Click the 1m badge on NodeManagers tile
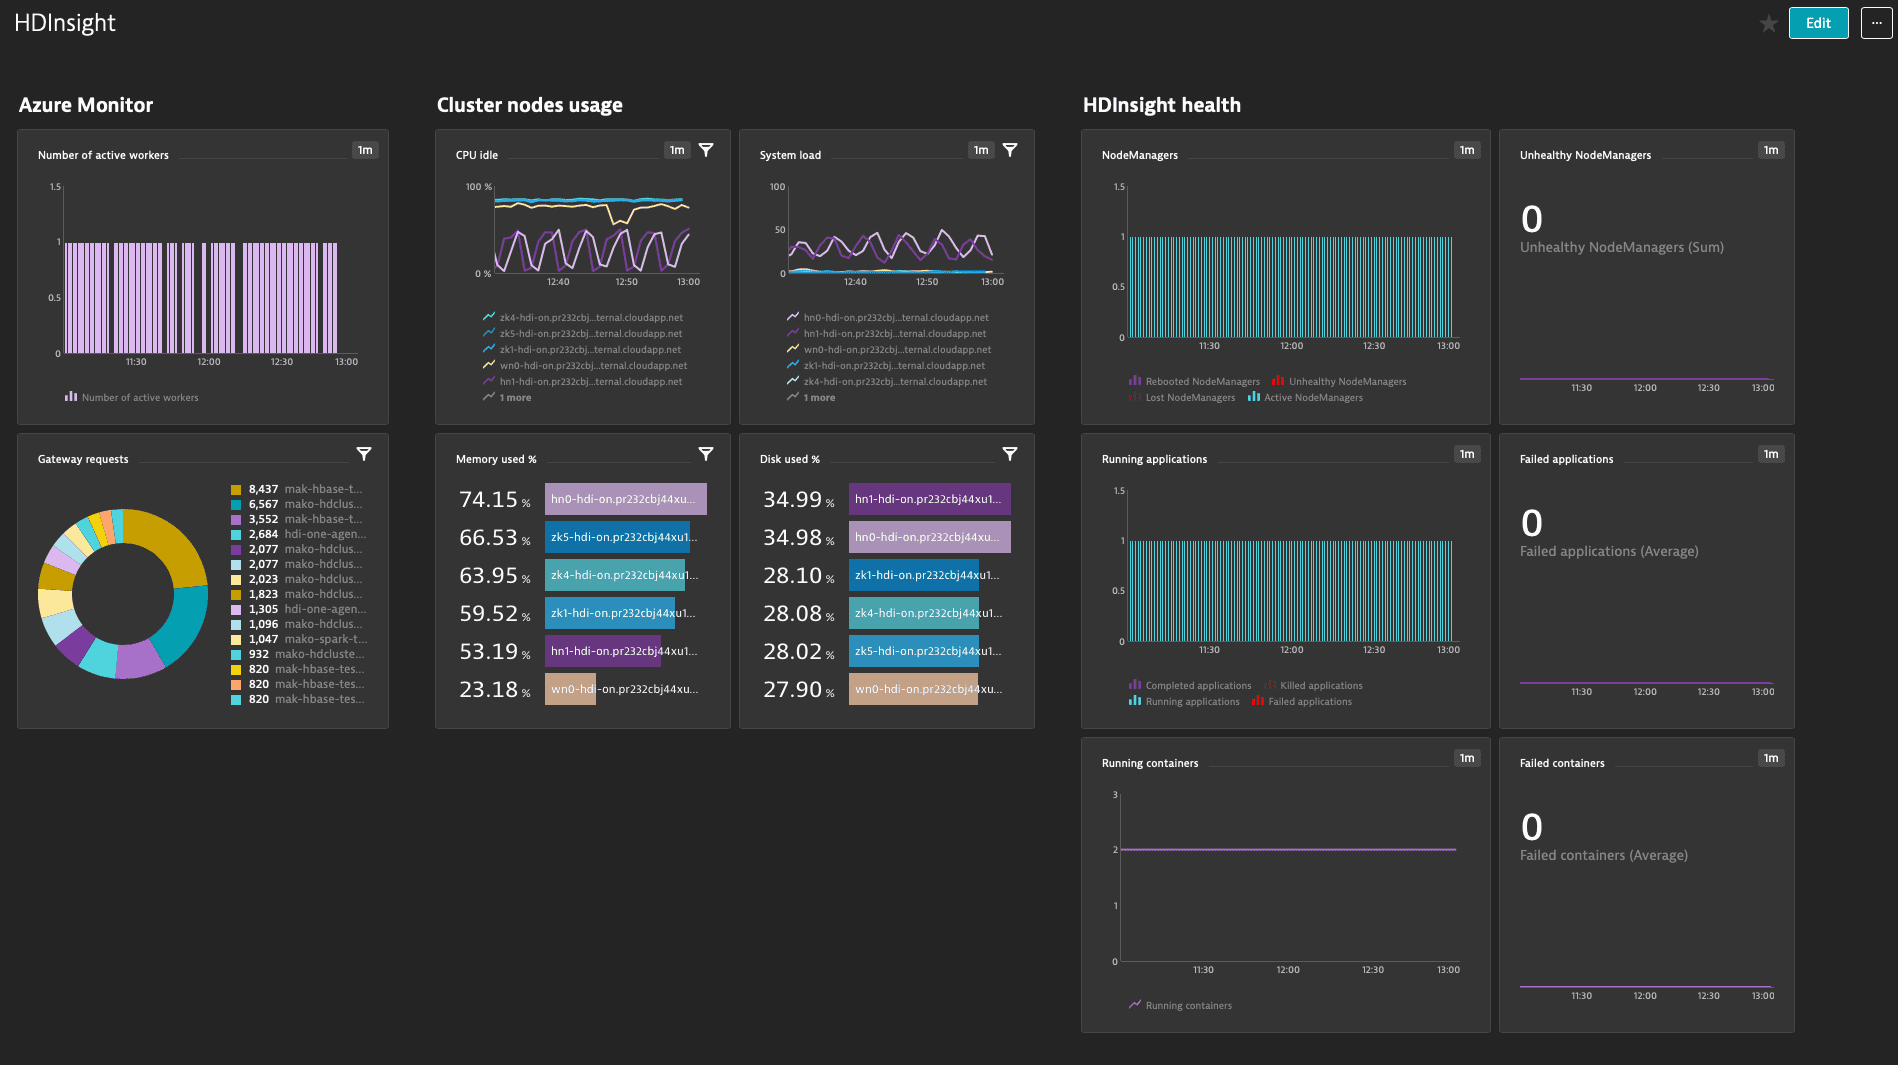The width and height of the screenshot is (1898, 1065). click(1467, 150)
